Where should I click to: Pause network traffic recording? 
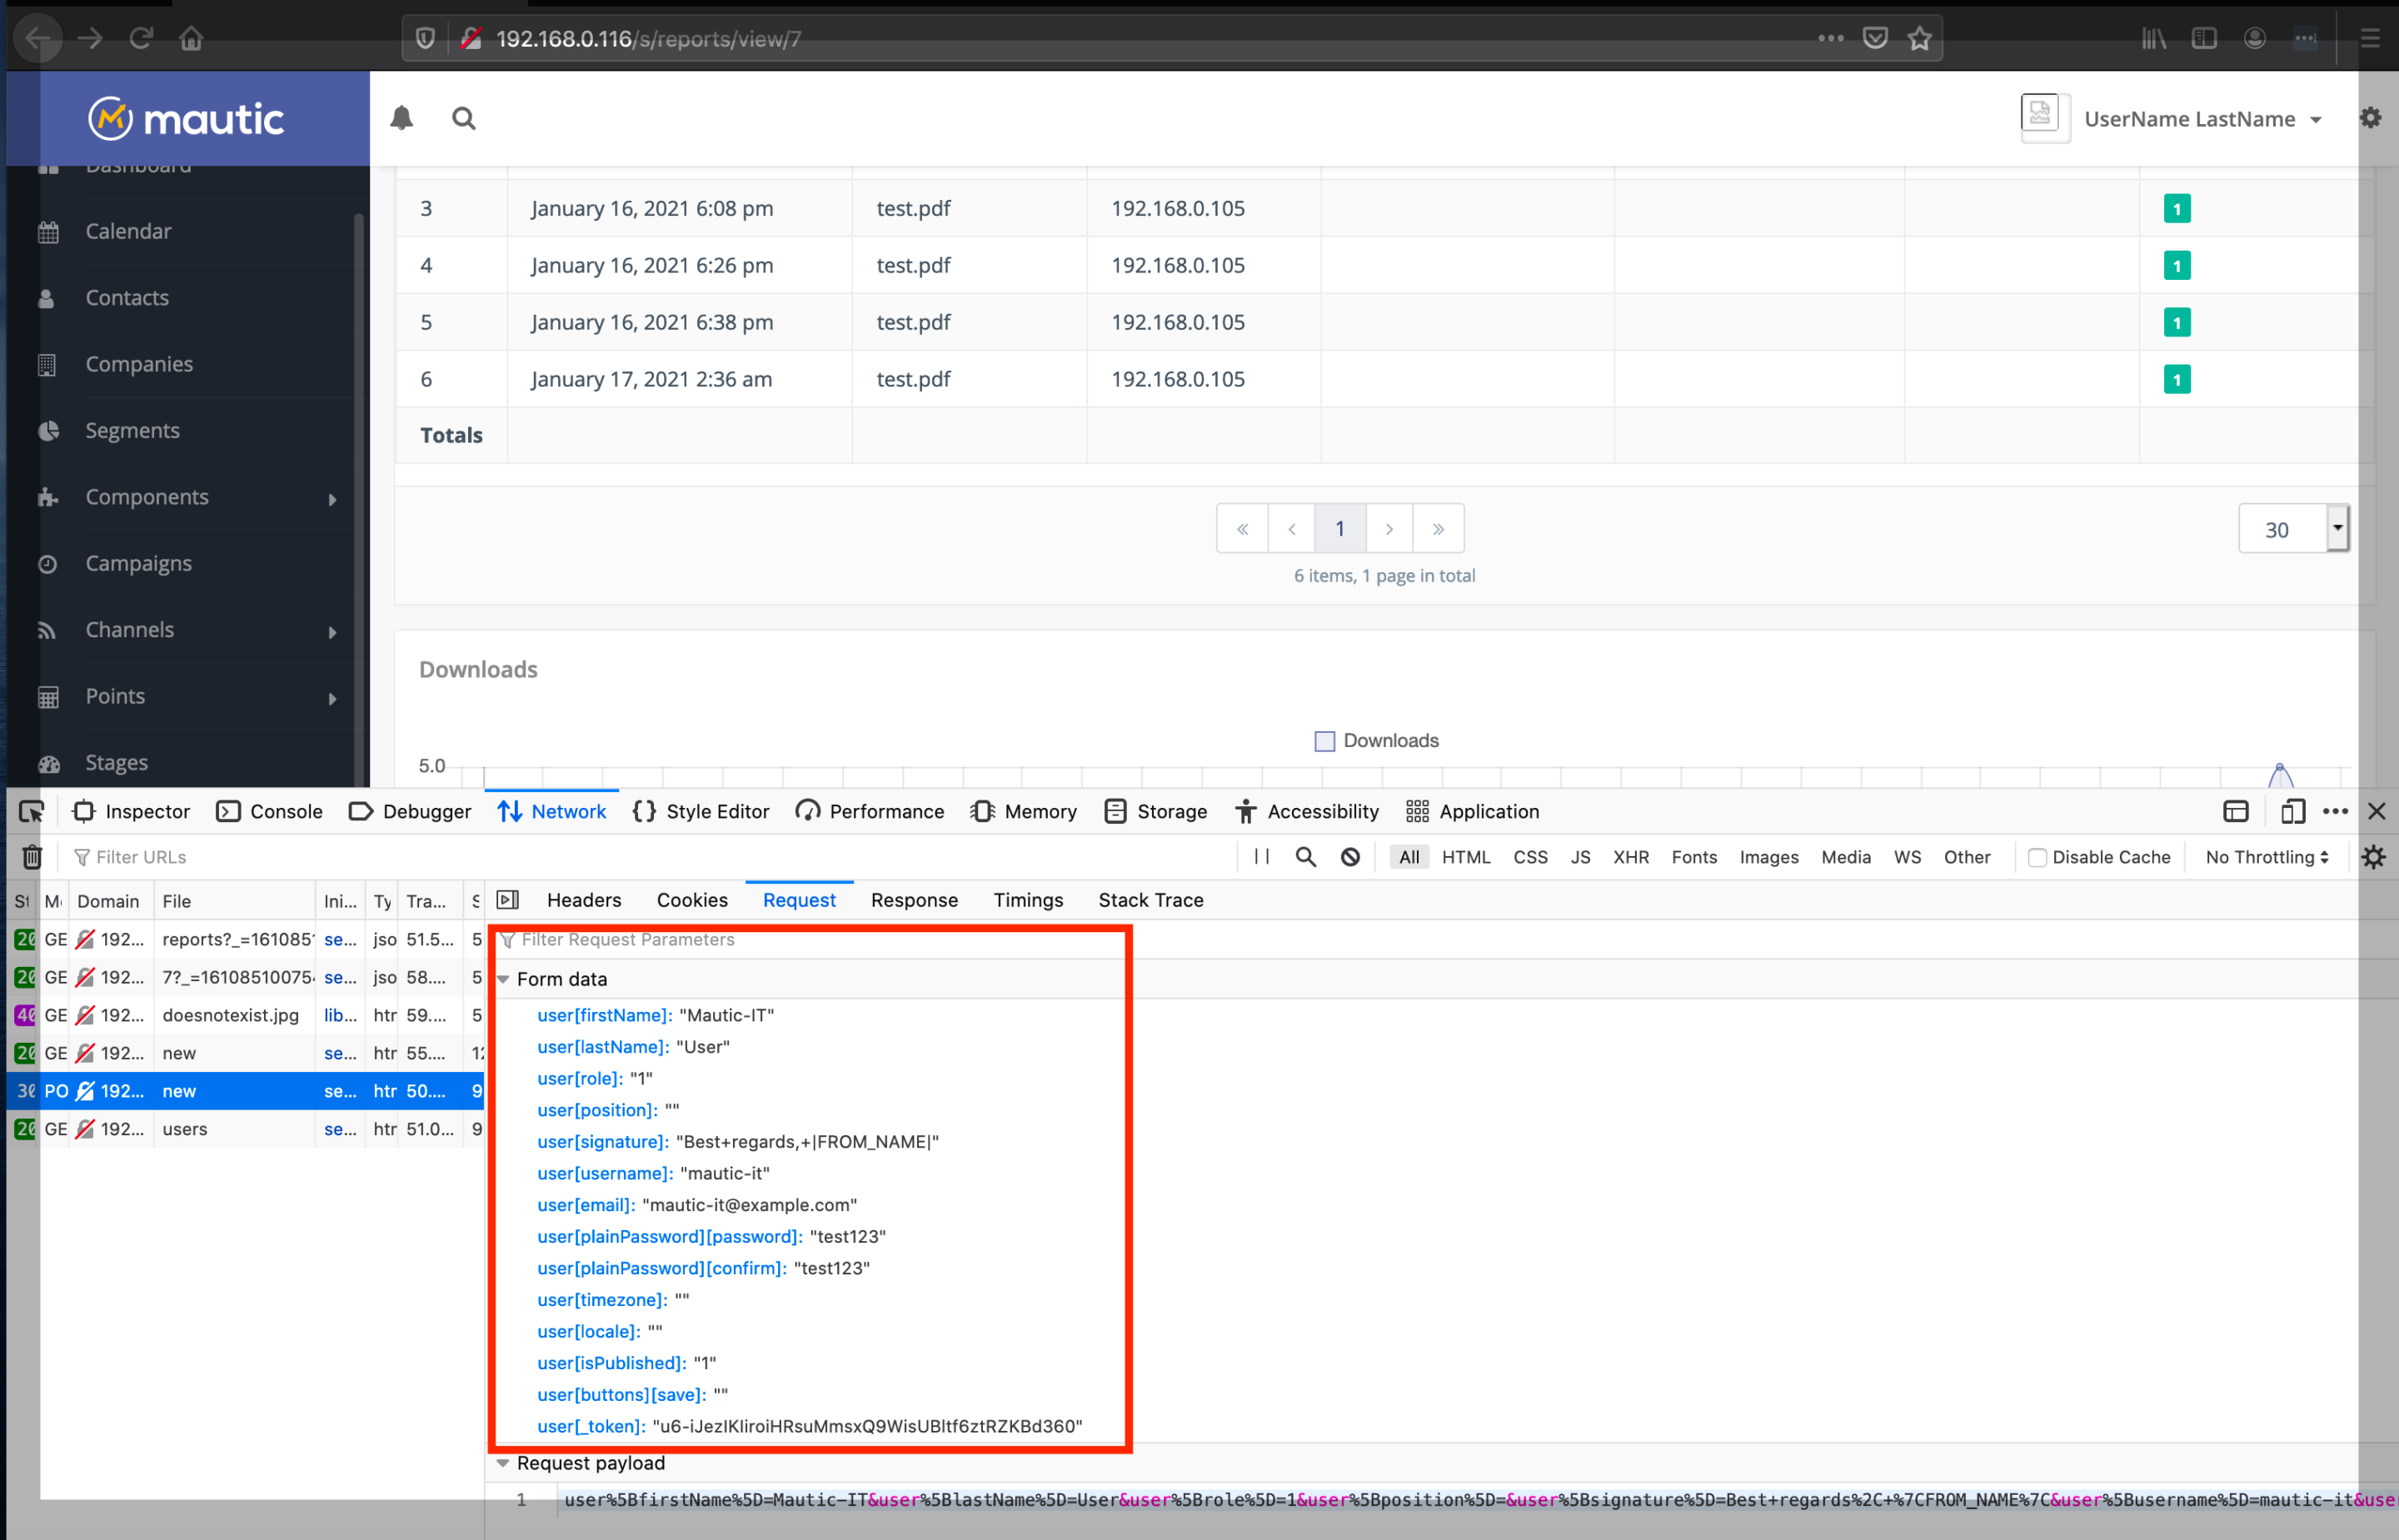tap(1260, 857)
